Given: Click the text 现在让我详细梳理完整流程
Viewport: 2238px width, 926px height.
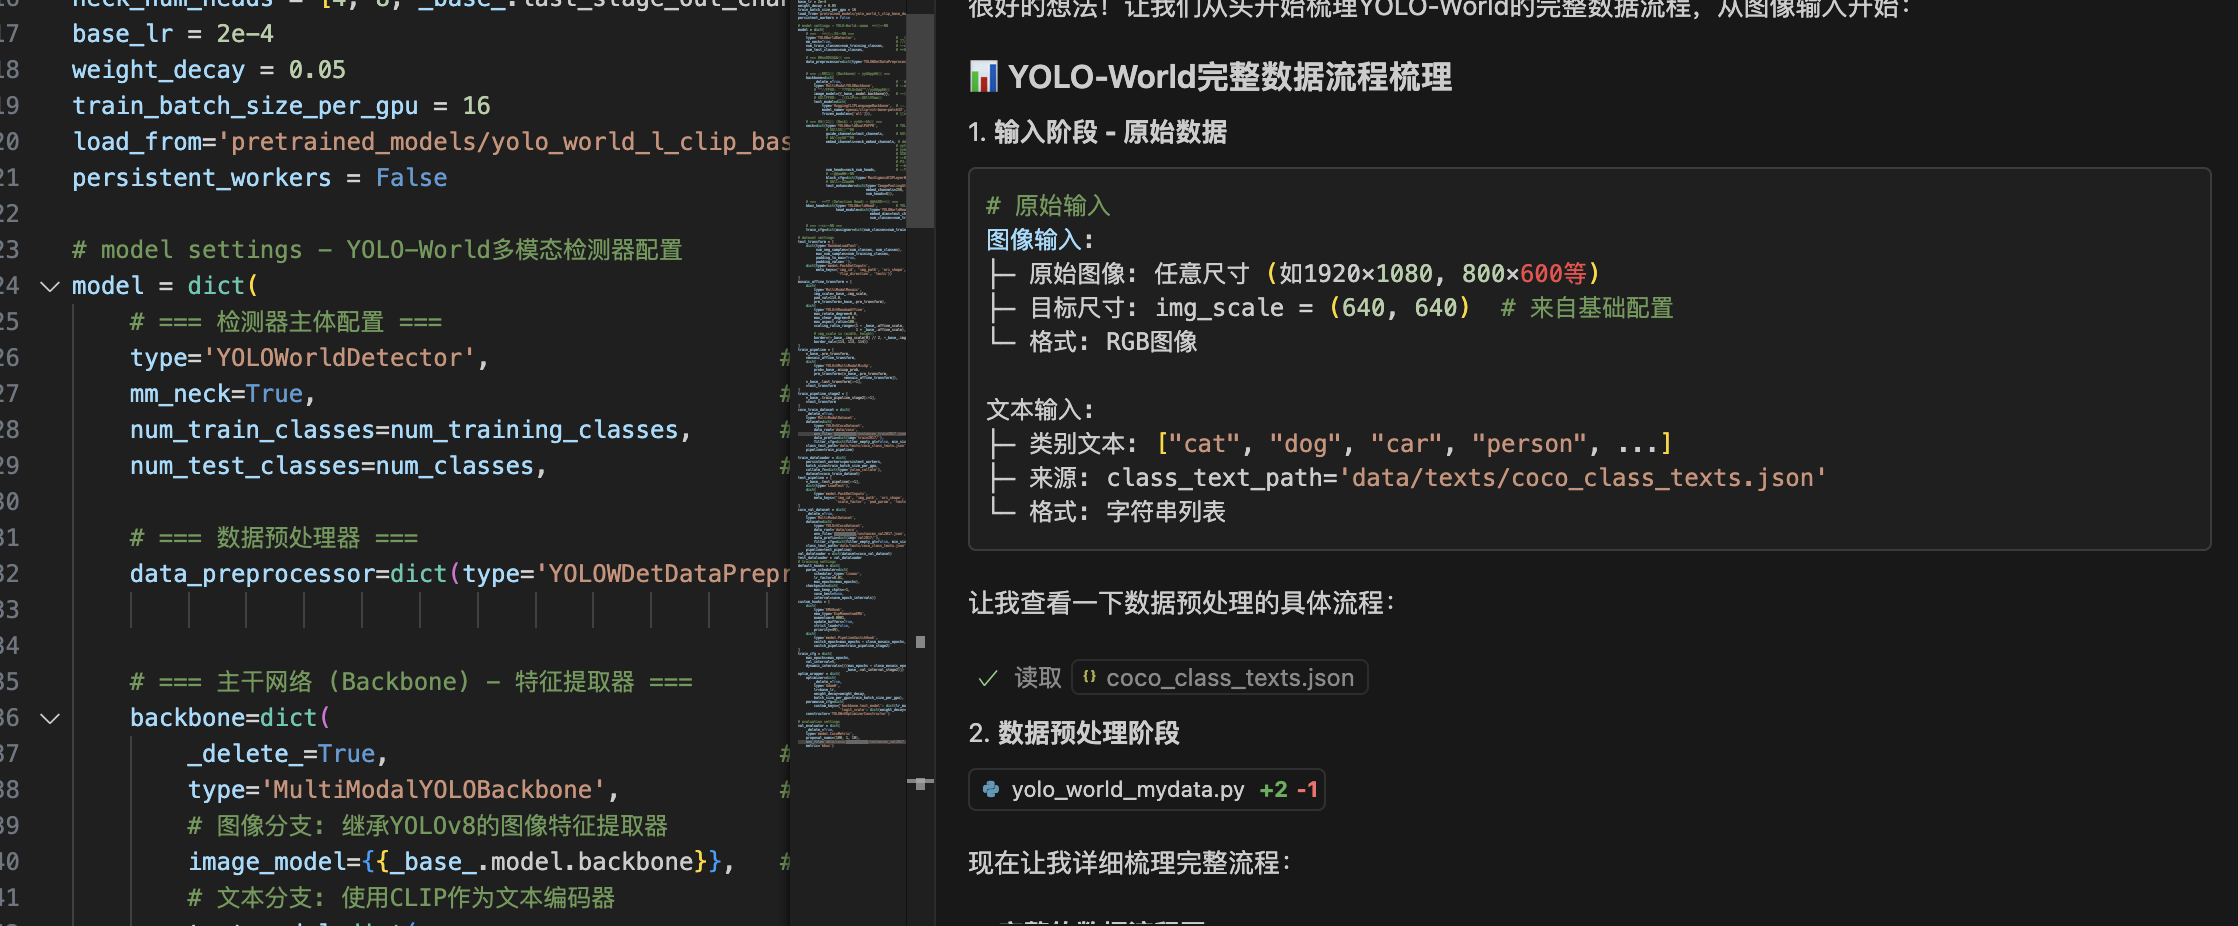Looking at the screenshot, I should pyautogui.click(x=1129, y=863).
